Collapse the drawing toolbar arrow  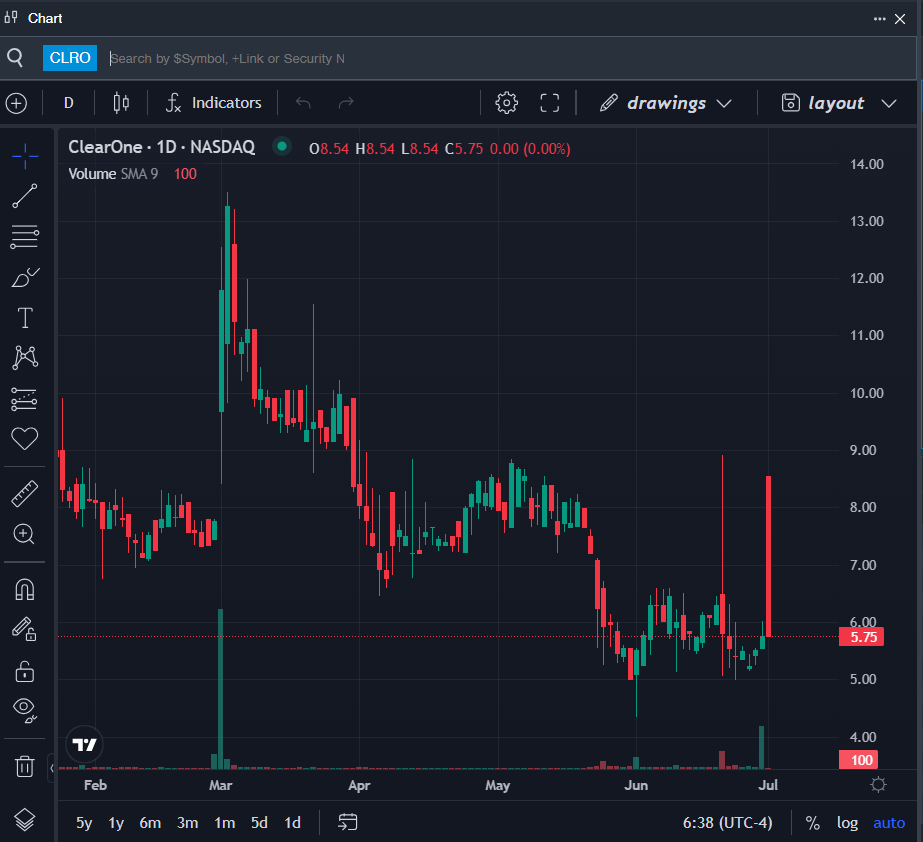[51, 768]
